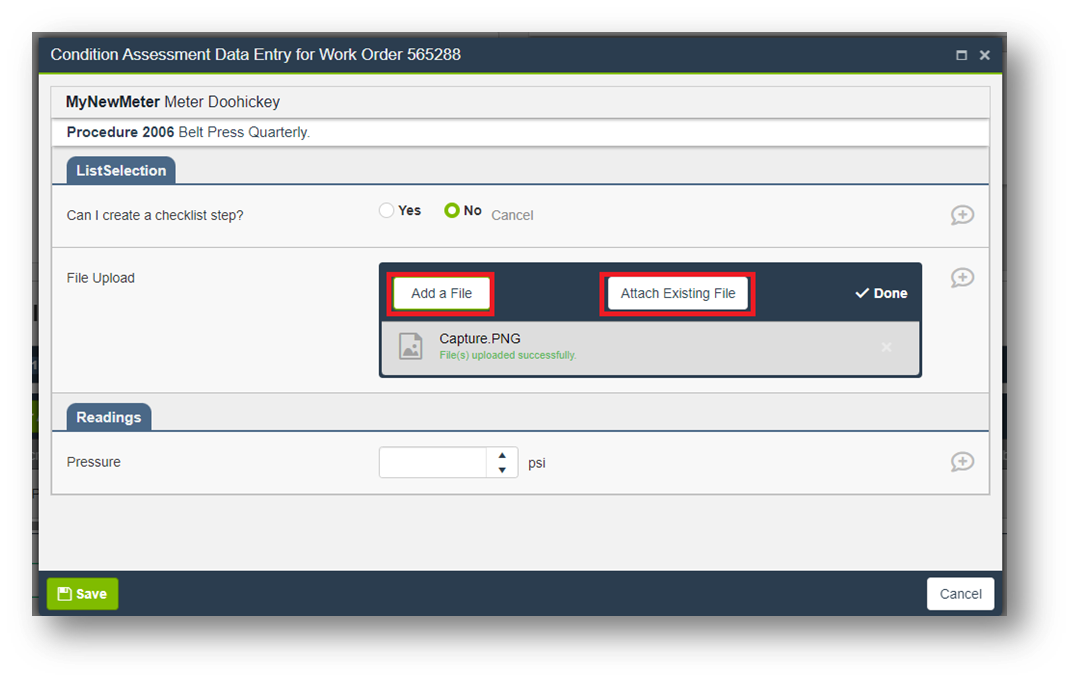This screenshot has height=681, width=1072.
Task: Add a comment to the checklist step question
Action: click(962, 215)
